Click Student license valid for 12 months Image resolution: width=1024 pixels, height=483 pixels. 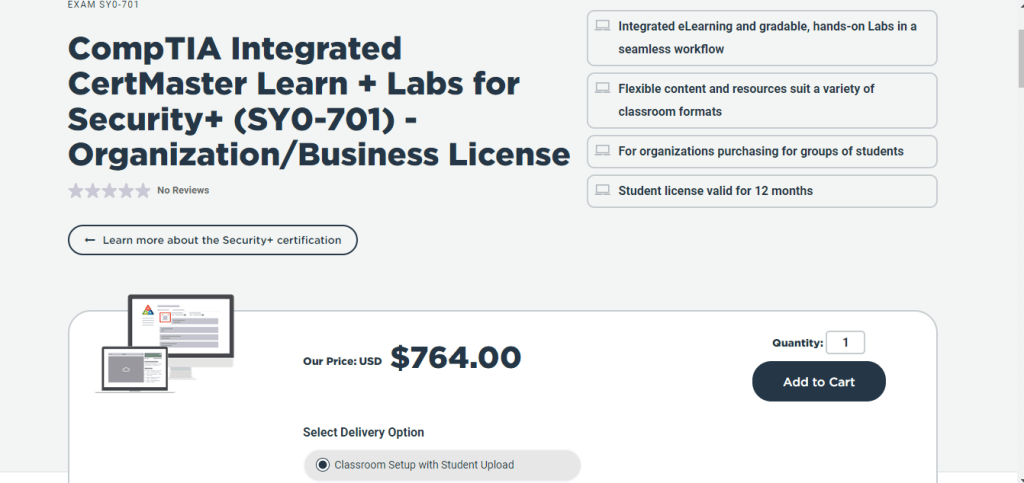pos(715,191)
